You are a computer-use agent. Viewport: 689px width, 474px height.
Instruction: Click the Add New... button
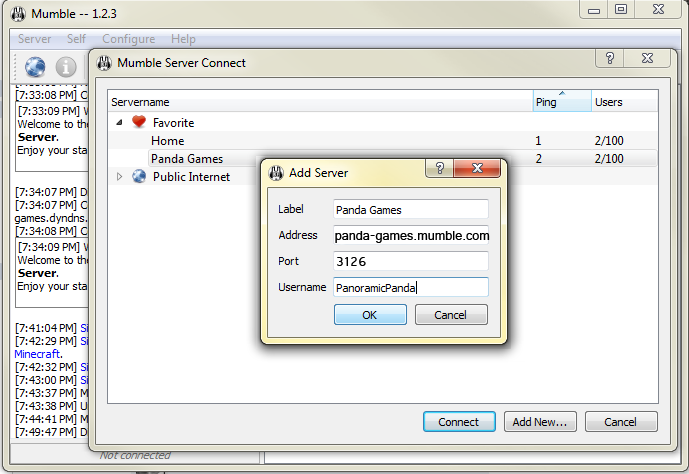tap(540, 422)
